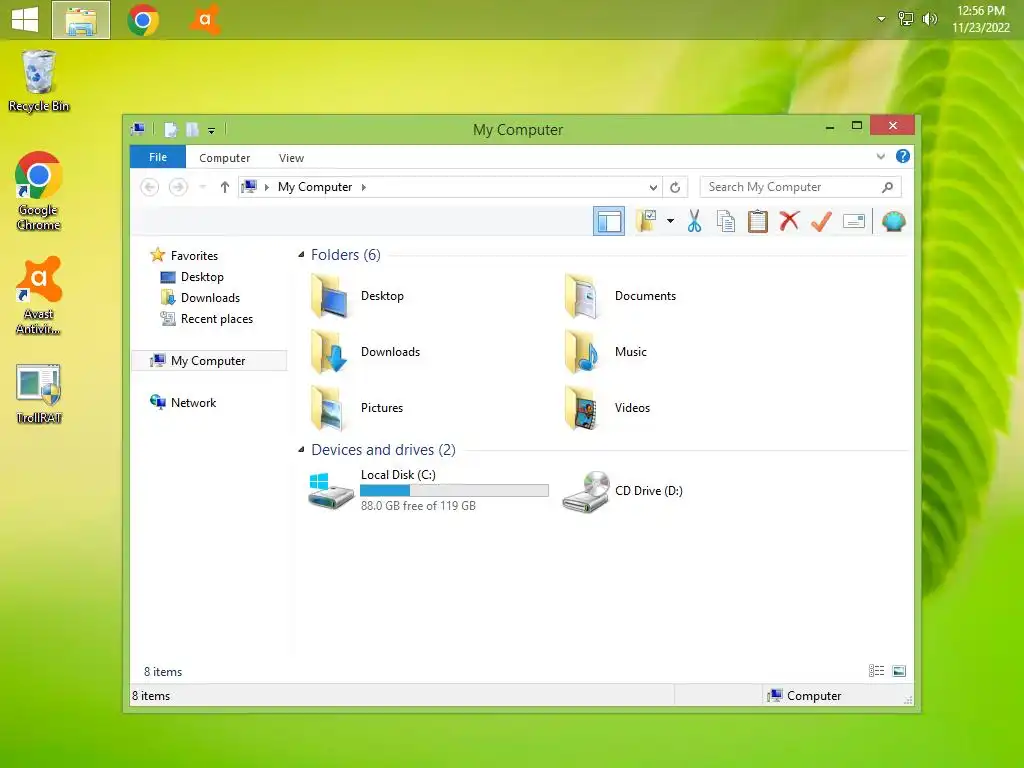Open the address bar history dropdown

click(x=653, y=187)
